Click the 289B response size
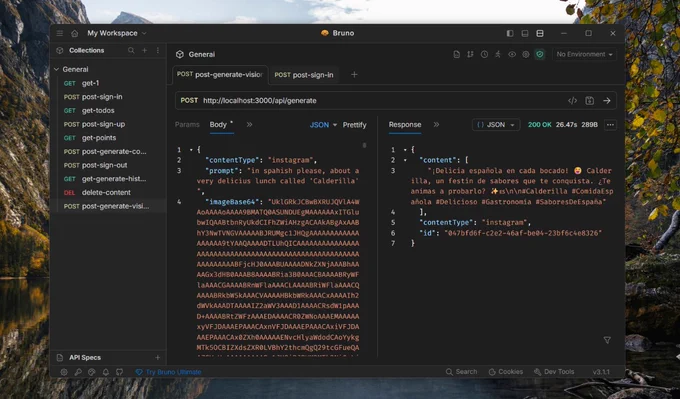Viewport: 680px width, 399px height. (589, 125)
